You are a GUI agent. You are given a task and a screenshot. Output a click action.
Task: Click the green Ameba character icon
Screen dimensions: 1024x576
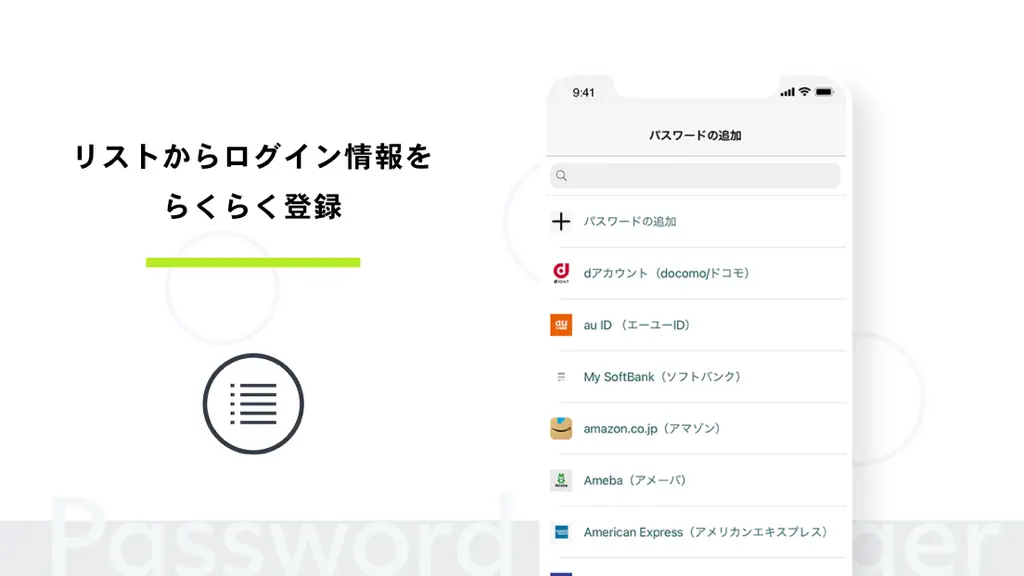tap(561, 480)
